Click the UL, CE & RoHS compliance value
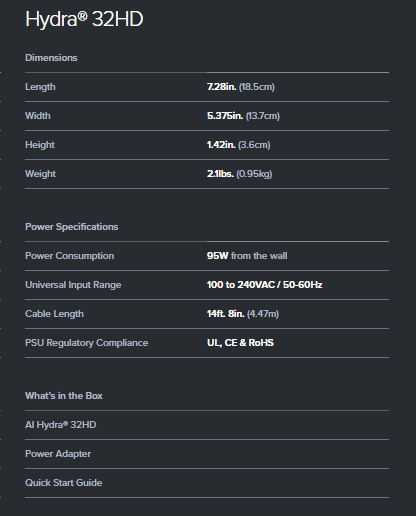416x516 pixels. click(x=240, y=343)
